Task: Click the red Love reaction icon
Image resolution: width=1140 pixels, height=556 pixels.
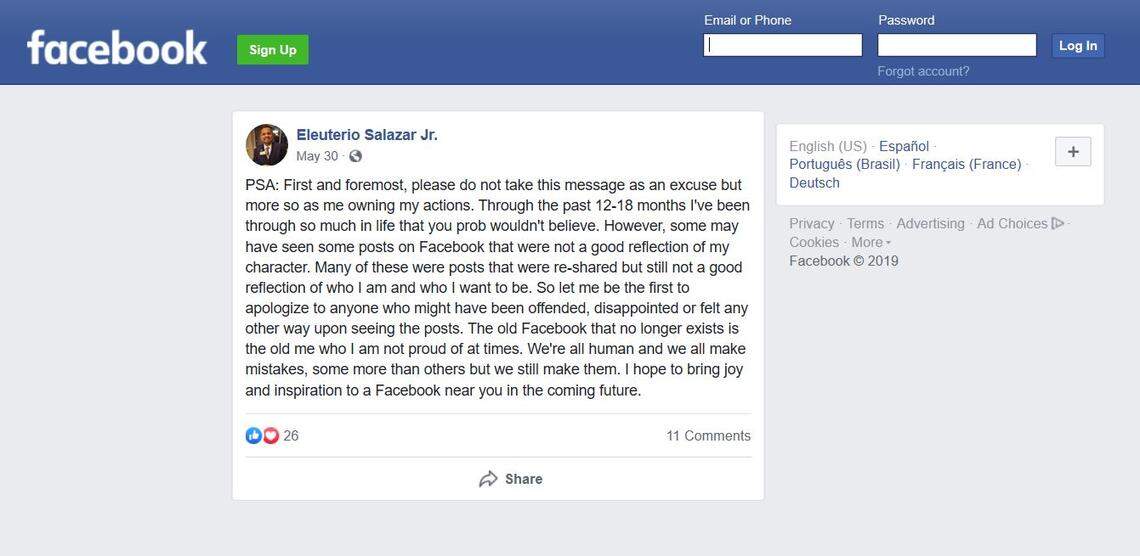Action: coord(270,436)
